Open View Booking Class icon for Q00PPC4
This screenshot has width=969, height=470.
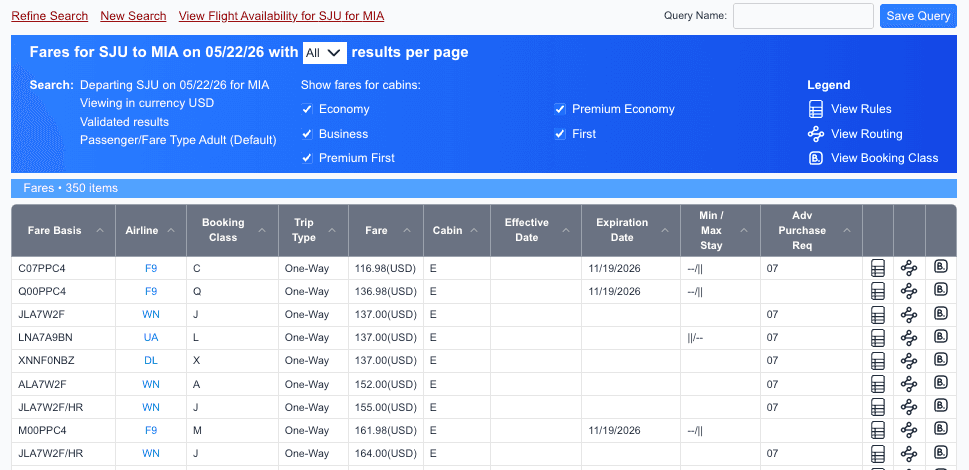tap(941, 290)
